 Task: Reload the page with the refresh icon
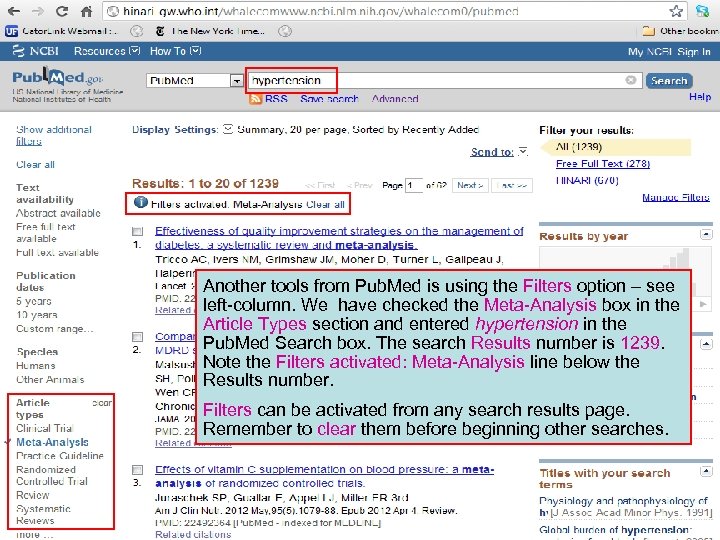[62, 11]
